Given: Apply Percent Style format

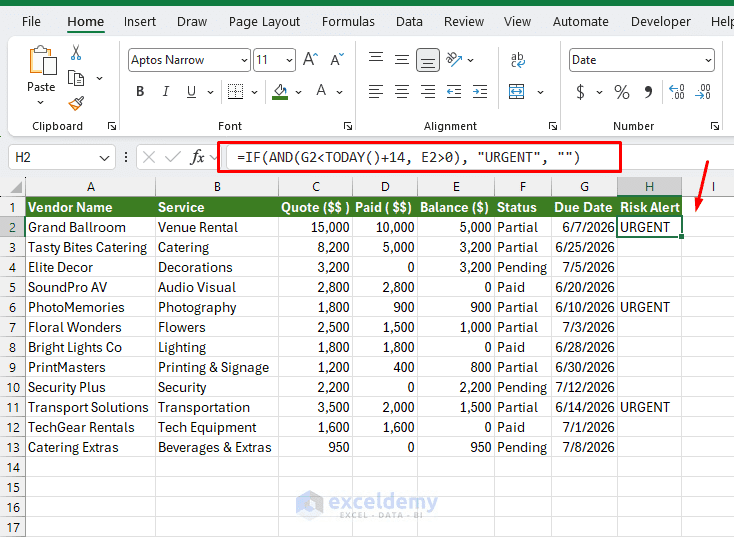Looking at the screenshot, I should tap(622, 92).
